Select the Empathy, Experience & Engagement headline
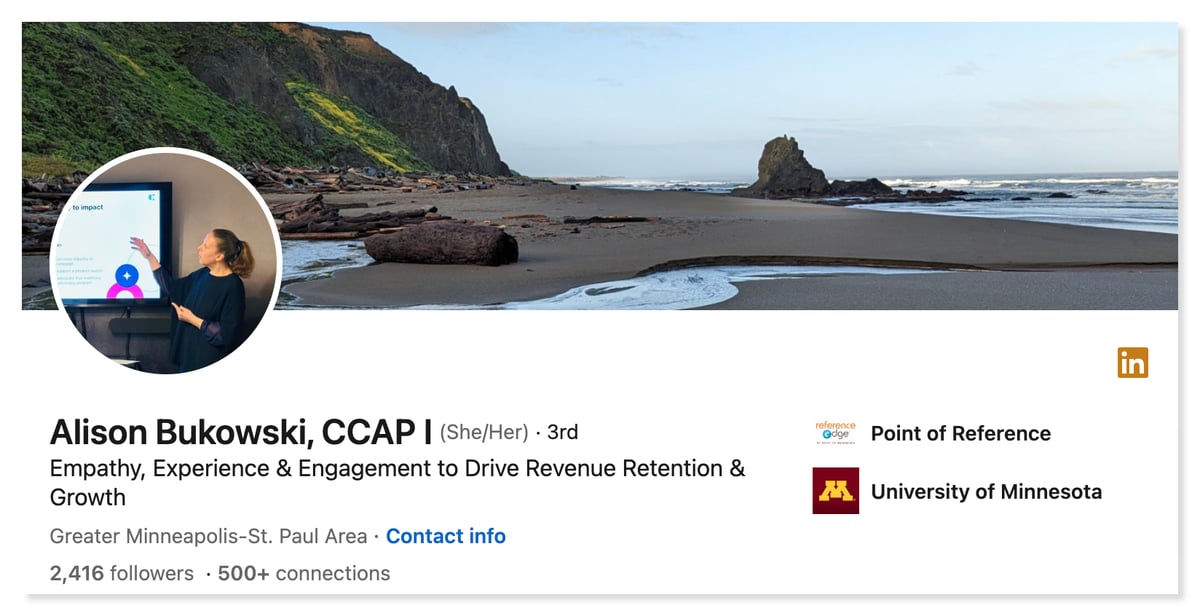1200x616 pixels. [x=398, y=482]
